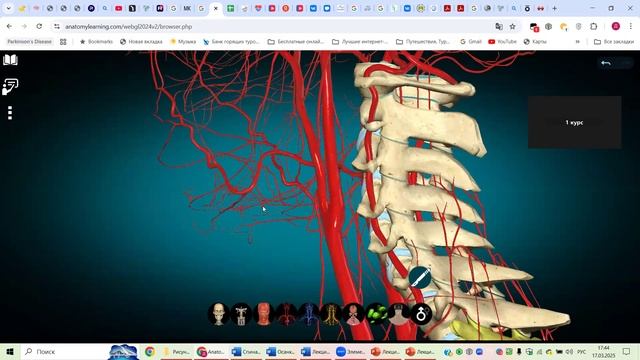Screen dimensions: 640x360
Task: Click the '1 курс' overlay panel
Action: tap(575, 122)
